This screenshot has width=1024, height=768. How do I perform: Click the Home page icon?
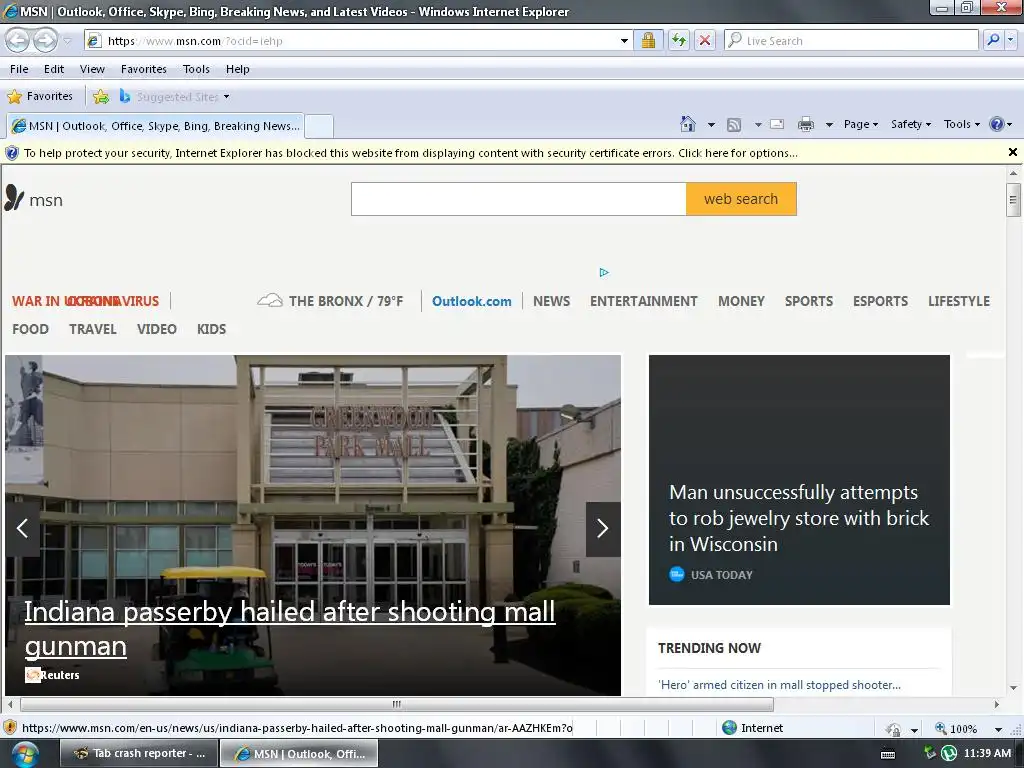(688, 124)
